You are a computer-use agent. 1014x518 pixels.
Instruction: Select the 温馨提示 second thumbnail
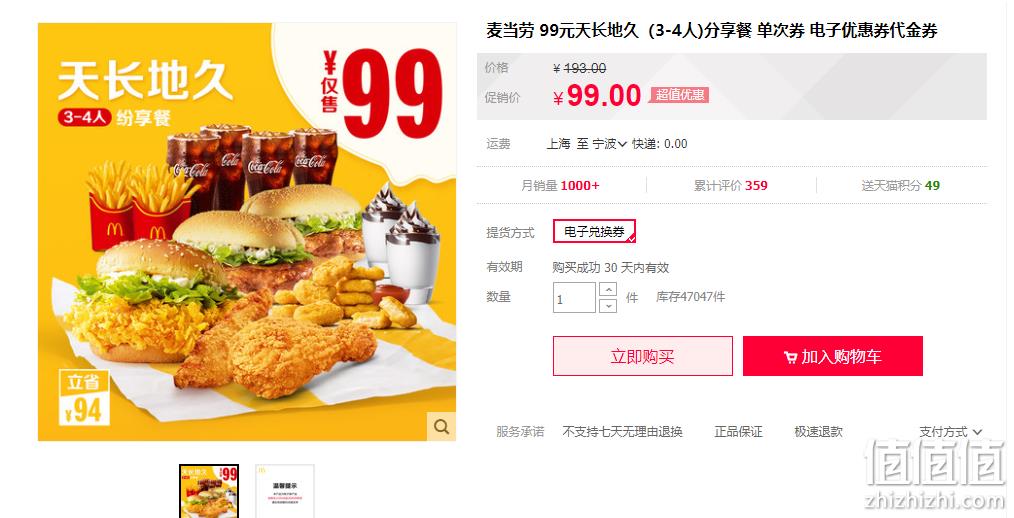pyautogui.click(x=285, y=491)
